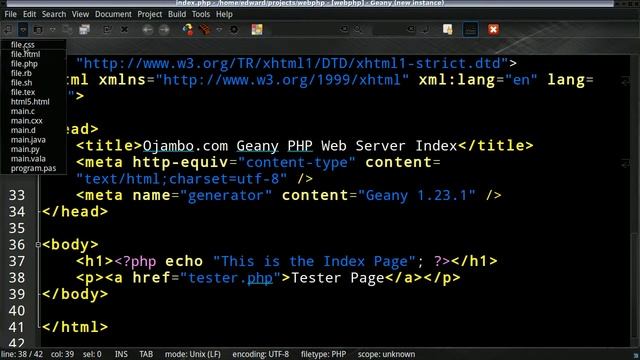Click the "tester.php" text on line 38
Screen dimensions: 640x360
[231, 278]
